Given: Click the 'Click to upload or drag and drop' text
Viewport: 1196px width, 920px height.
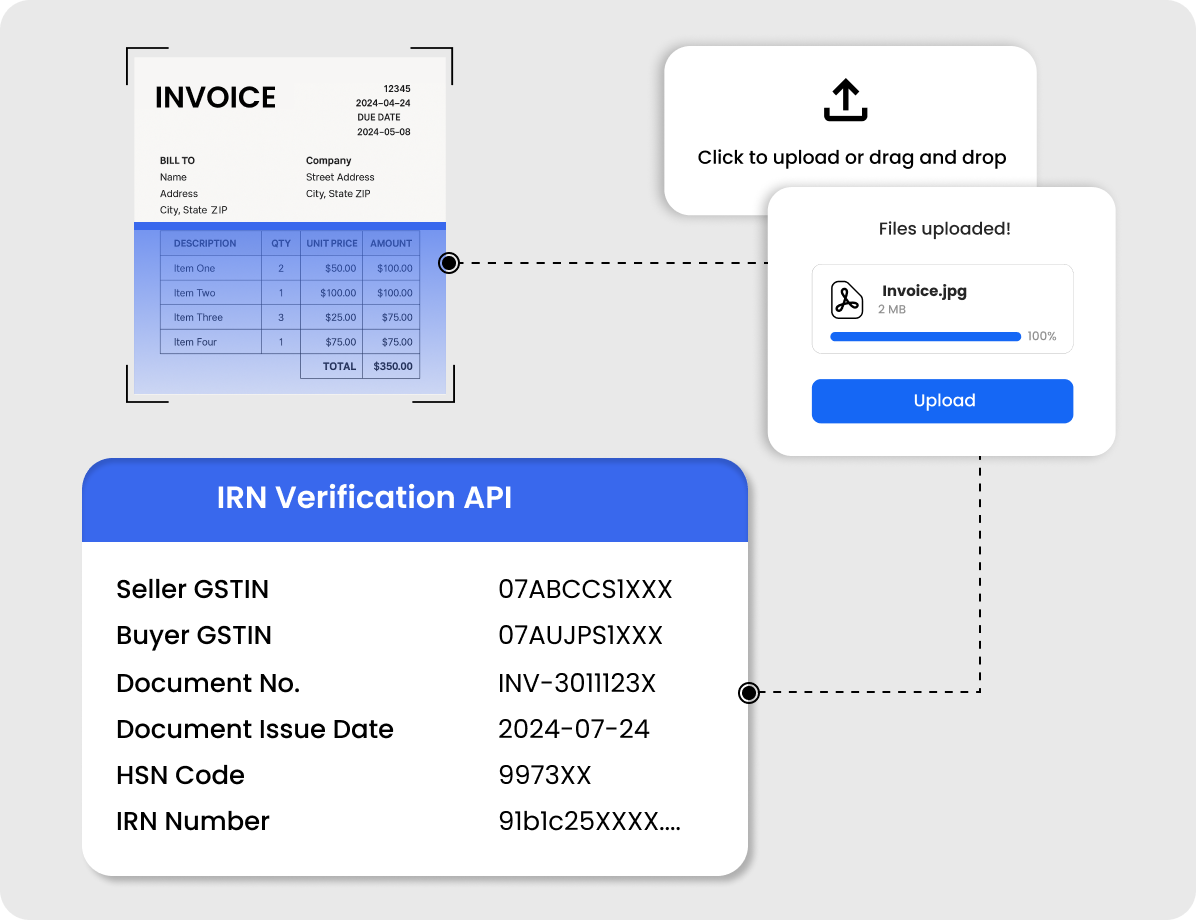Looking at the screenshot, I should (851, 158).
